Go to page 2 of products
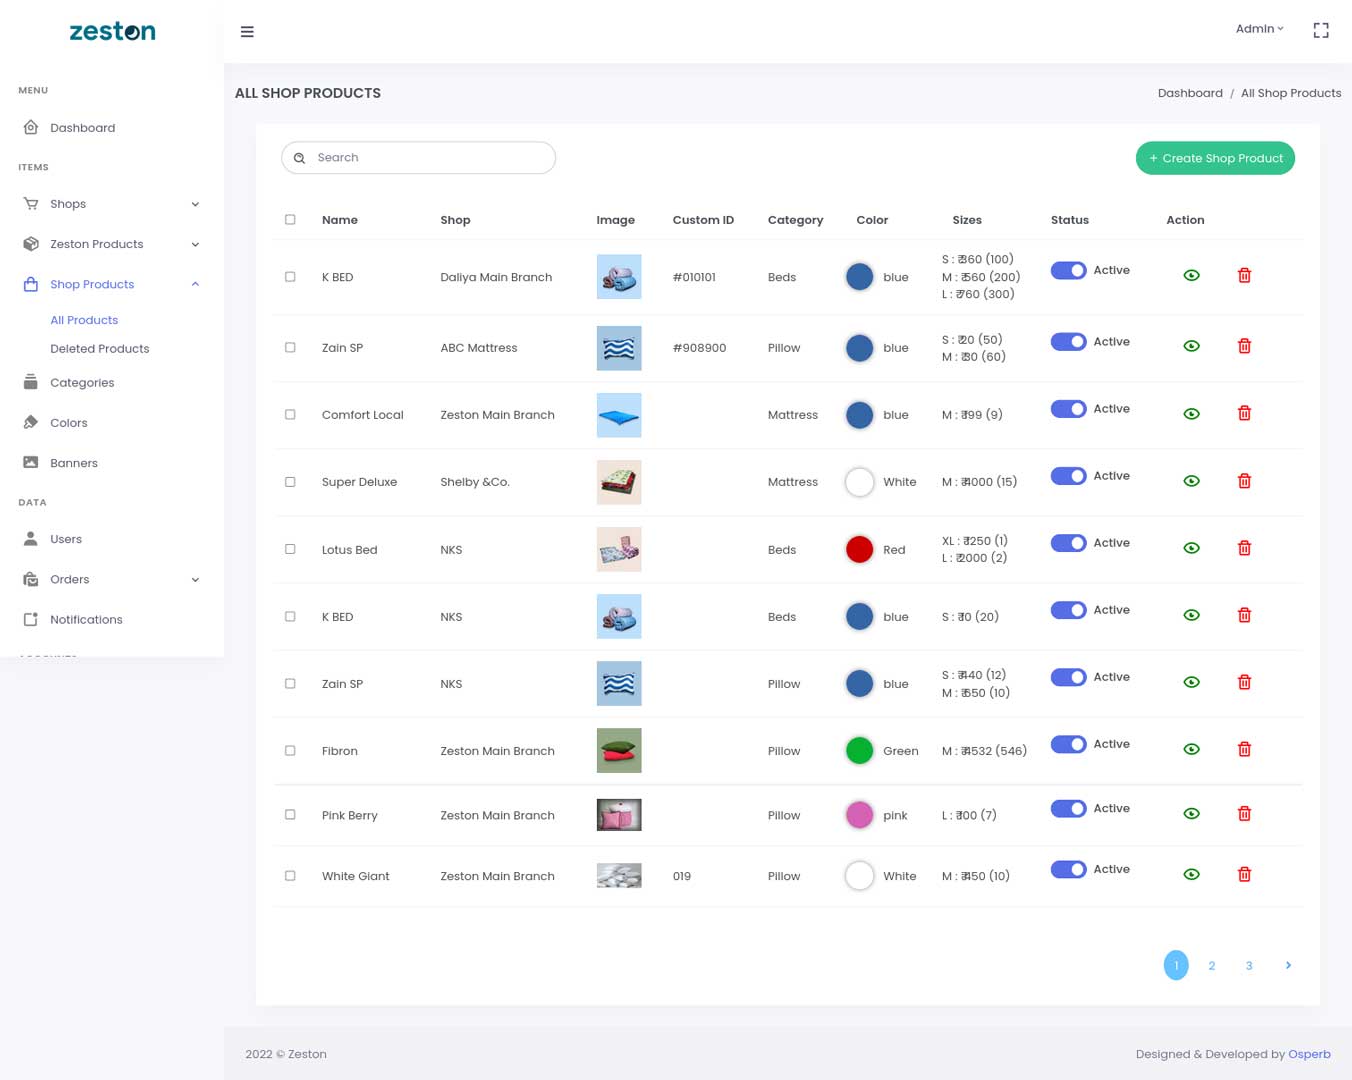This screenshot has height=1080, width=1352. pos(1211,965)
